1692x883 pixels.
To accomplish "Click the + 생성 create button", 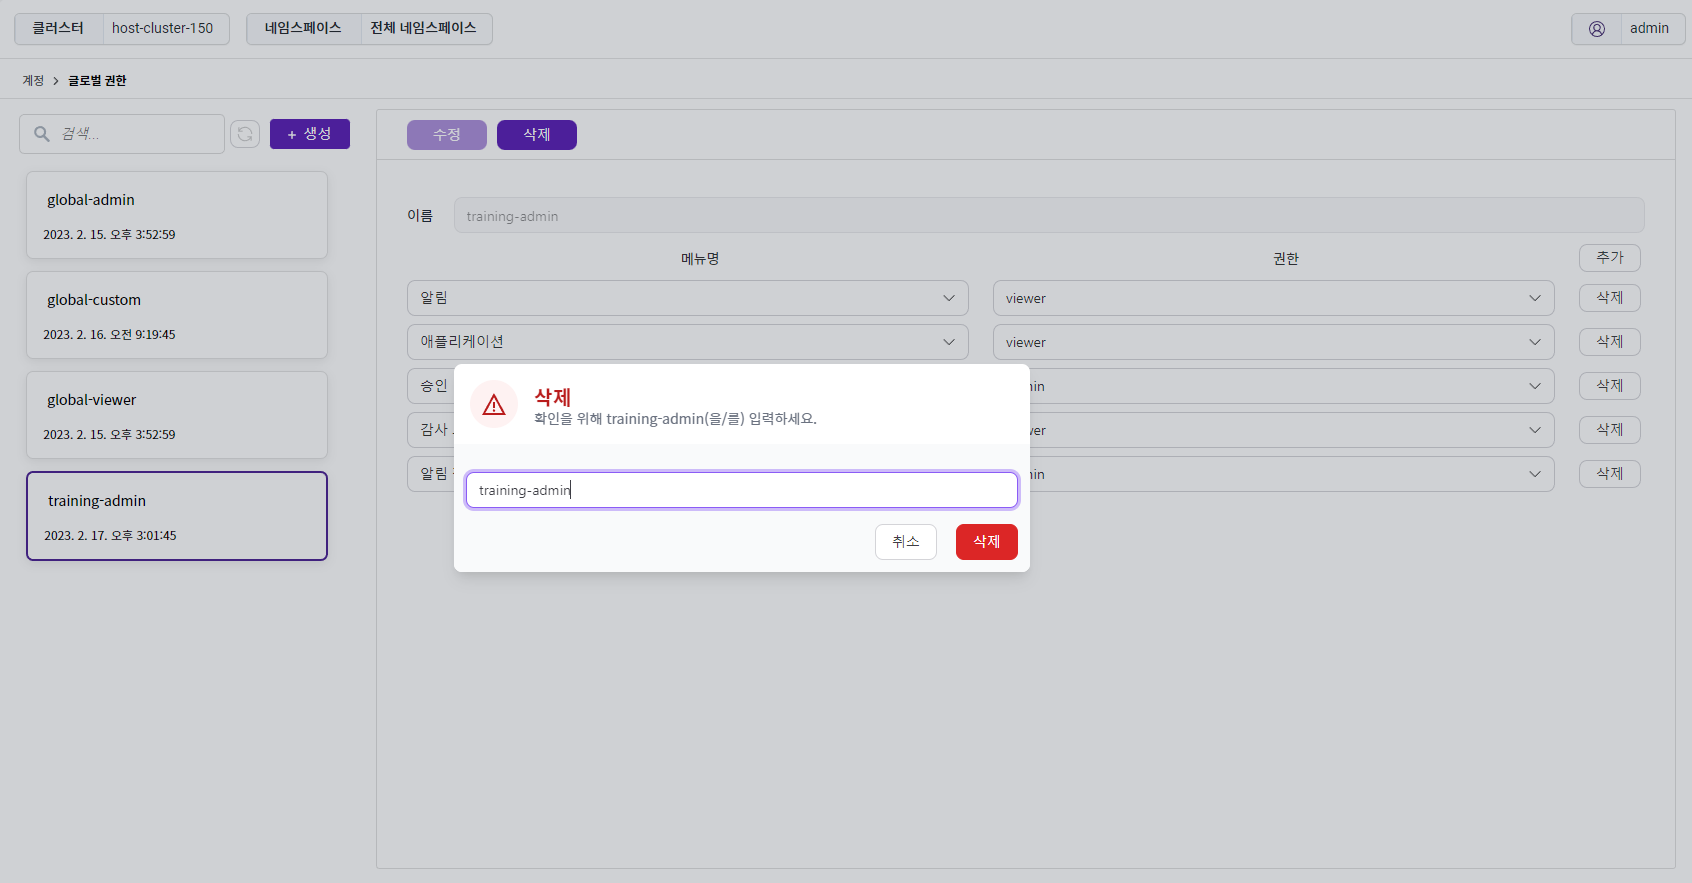I will (x=310, y=134).
